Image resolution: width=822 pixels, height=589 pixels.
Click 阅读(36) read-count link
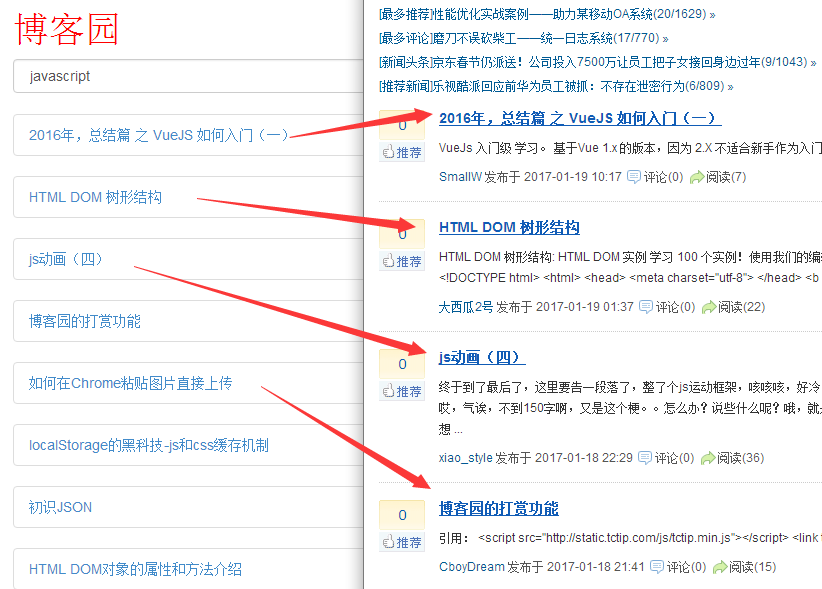pos(732,458)
